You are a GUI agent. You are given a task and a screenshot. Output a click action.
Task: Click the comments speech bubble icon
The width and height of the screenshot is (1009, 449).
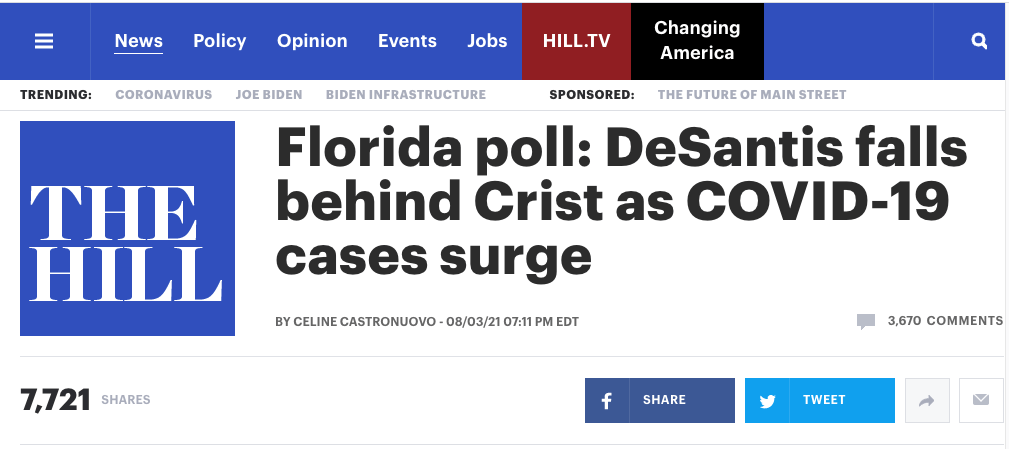[866, 321]
